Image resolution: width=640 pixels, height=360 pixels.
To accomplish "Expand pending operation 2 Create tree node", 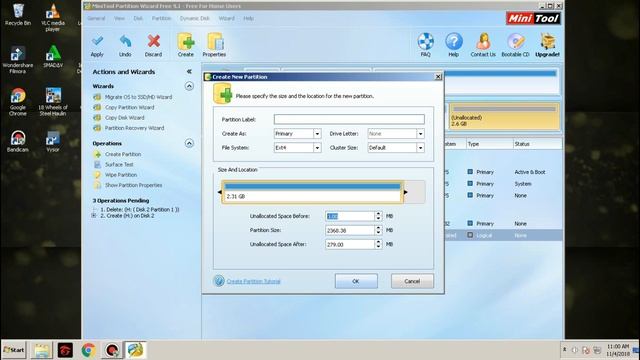I will [94, 216].
